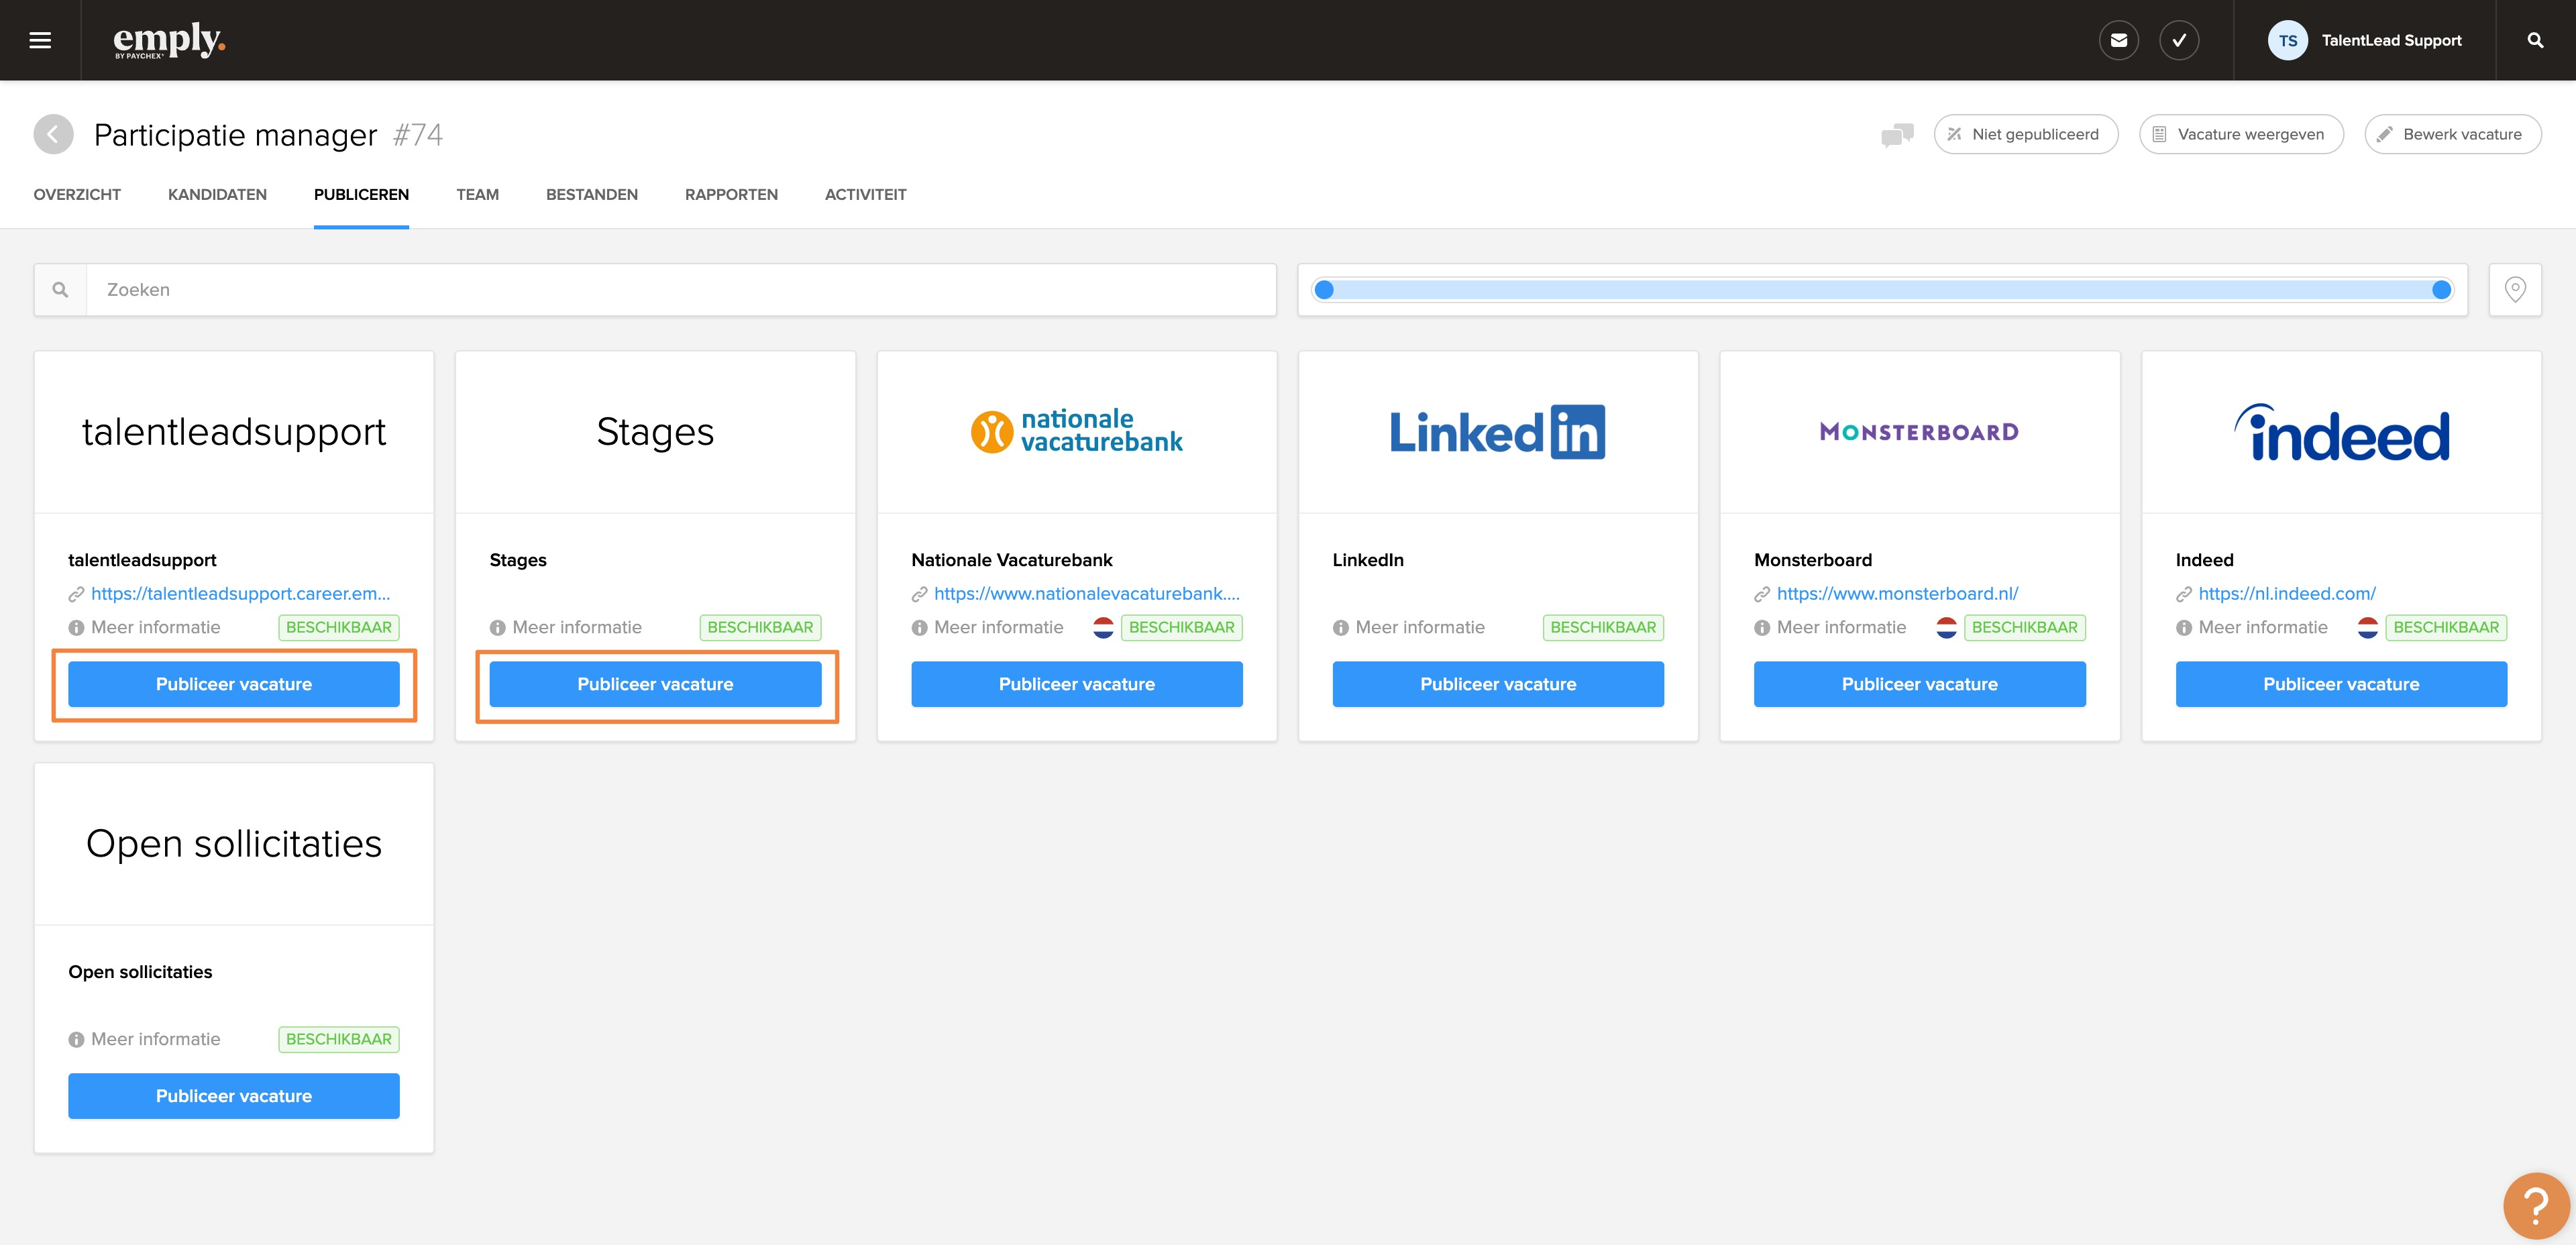Click Bewerk vacature button
Screen dimensions: 2576x1245
pos(2452,134)
